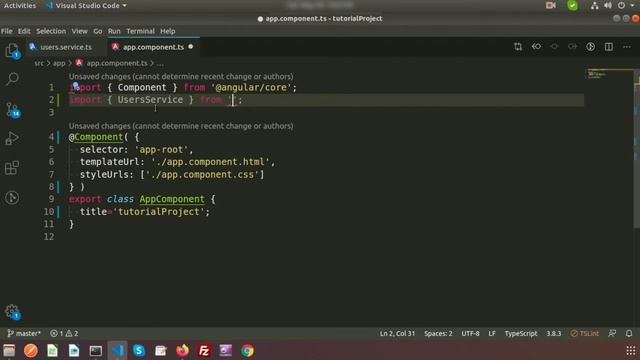Launch FileZilla from the dock

204,351
